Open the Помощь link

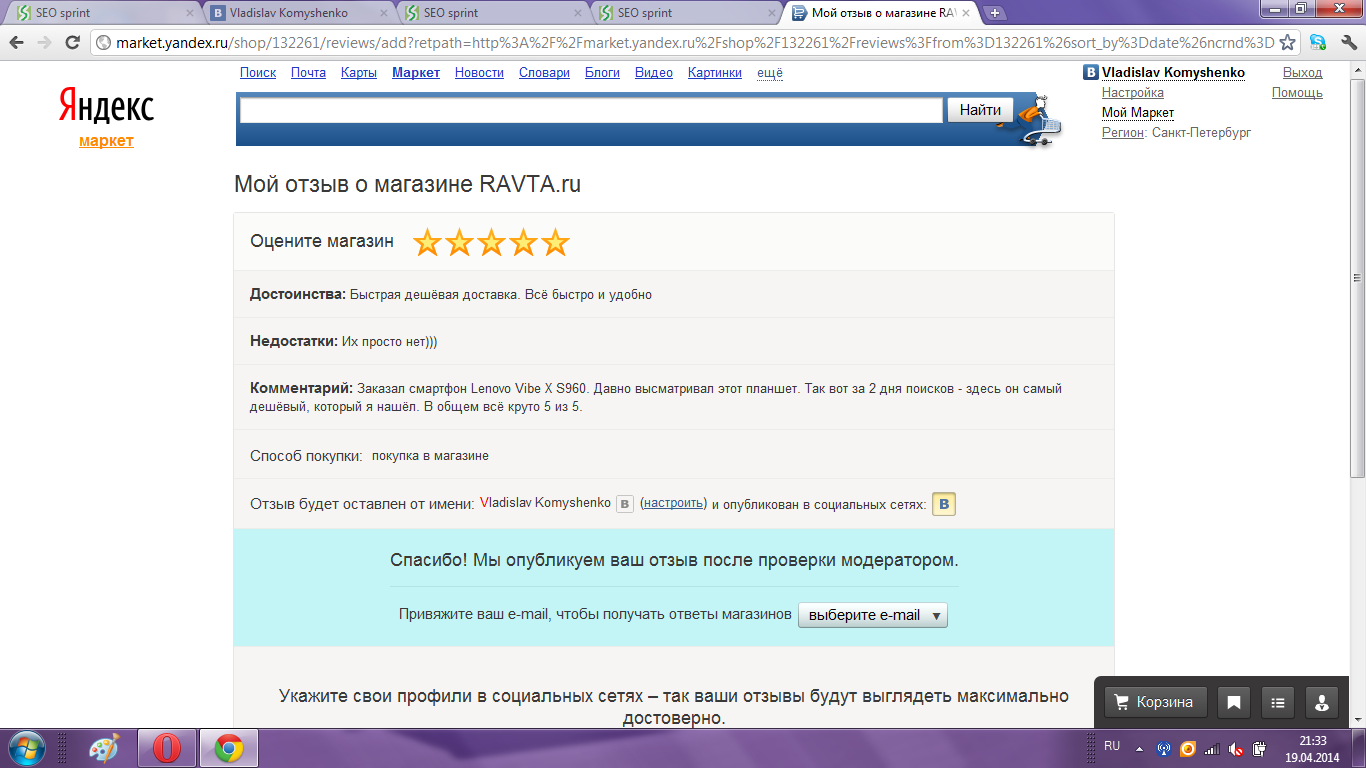(x=1297, y=93)
